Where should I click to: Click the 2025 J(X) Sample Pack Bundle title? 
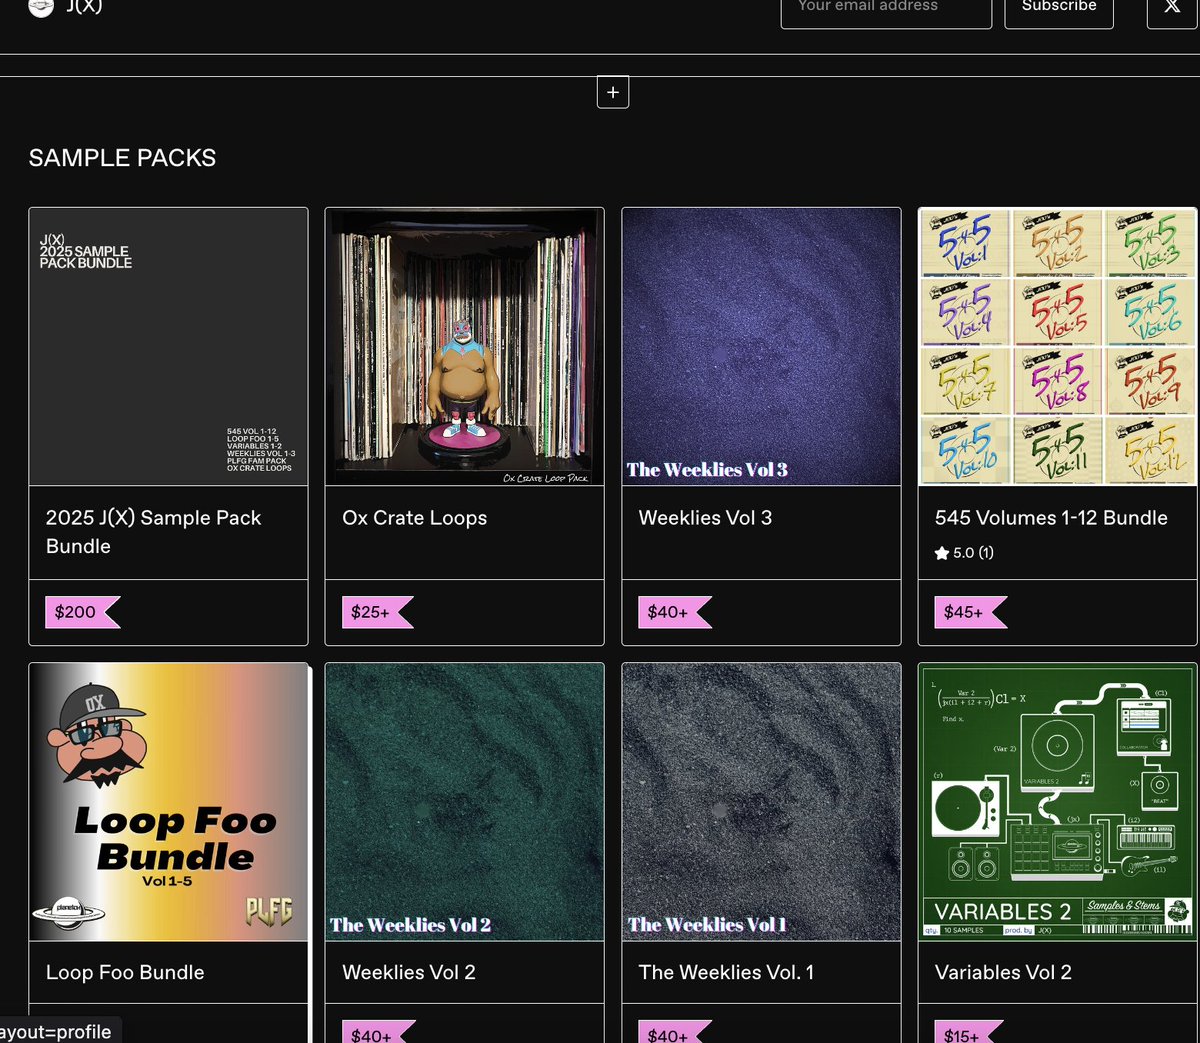(x=153, y=532)
